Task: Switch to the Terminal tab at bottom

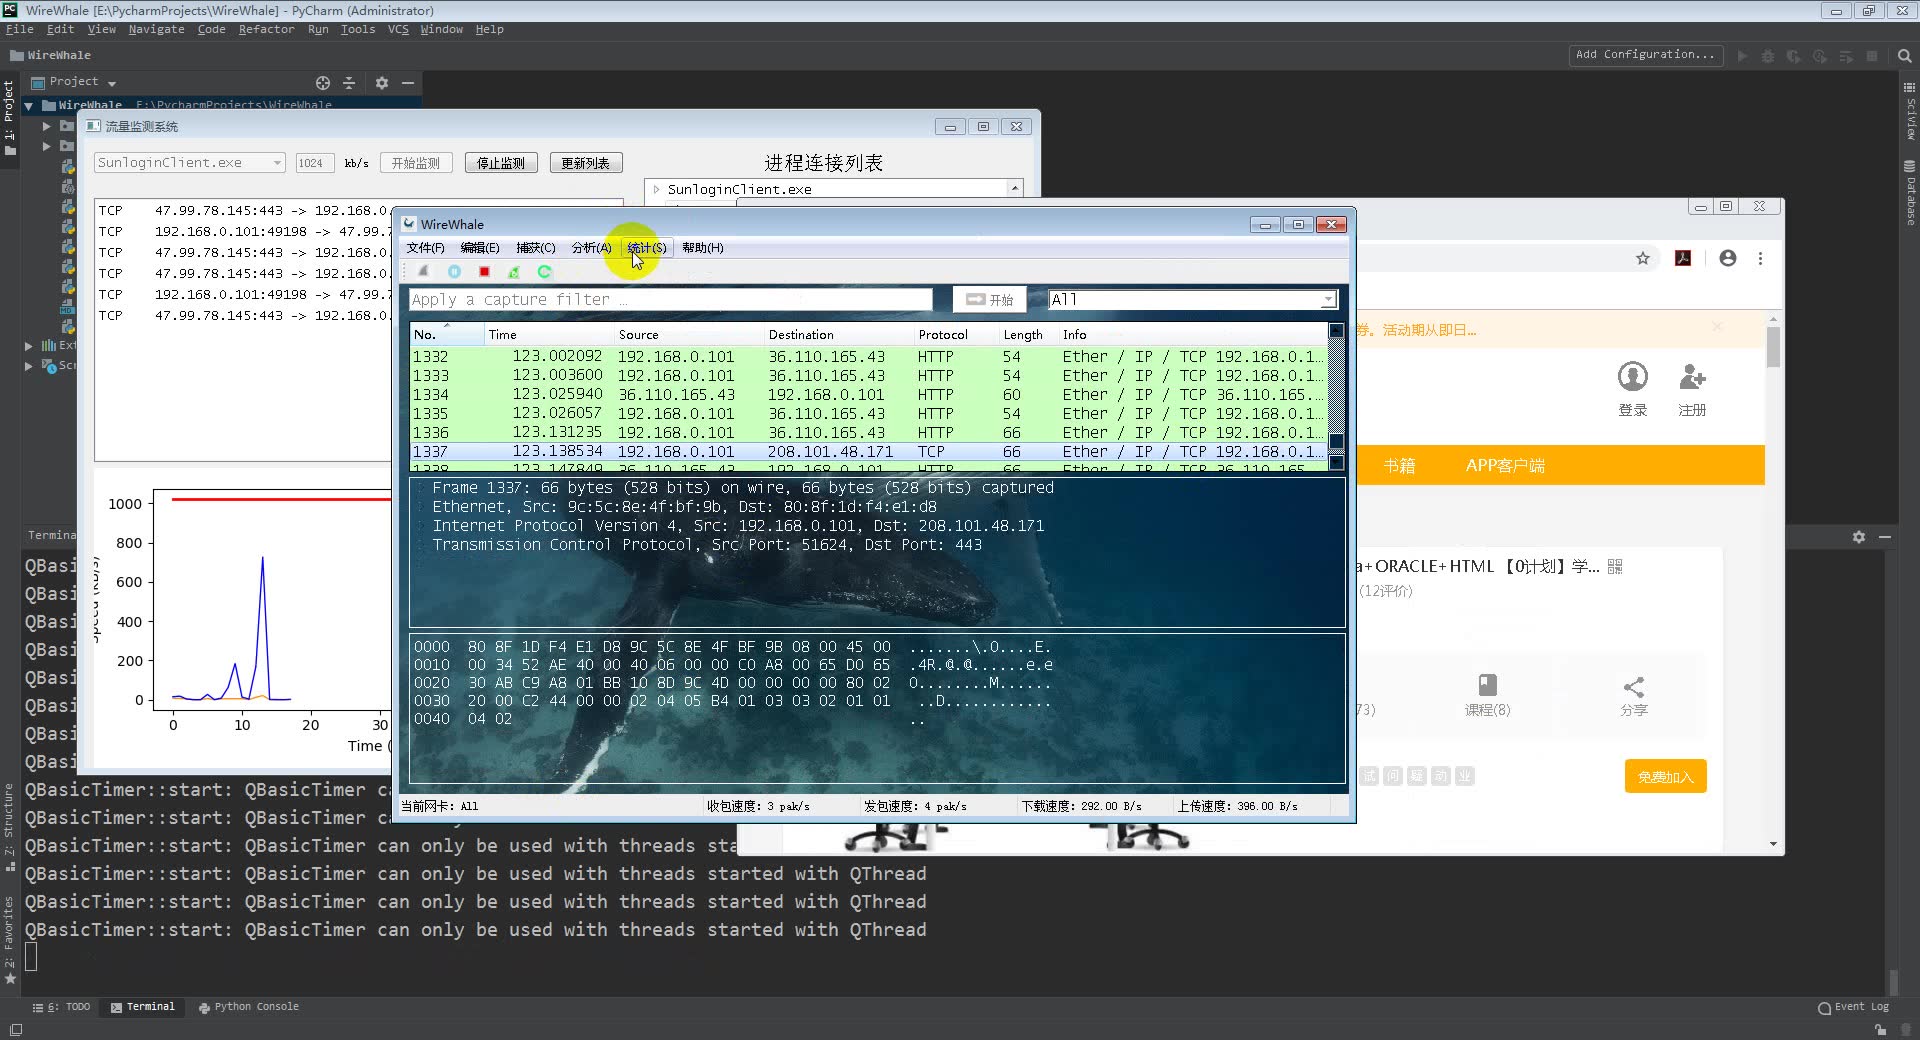Action: (142, 1007)
